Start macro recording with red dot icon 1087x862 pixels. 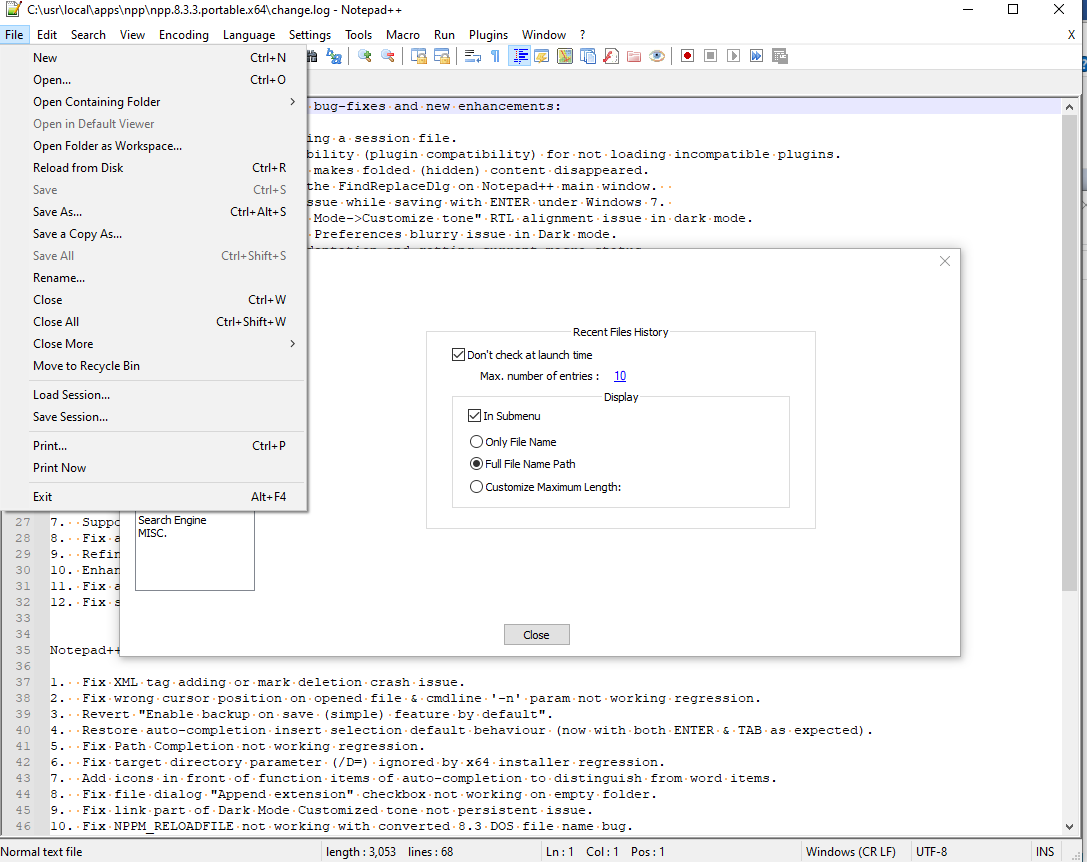pyautogui.click(x=688, y=56)
